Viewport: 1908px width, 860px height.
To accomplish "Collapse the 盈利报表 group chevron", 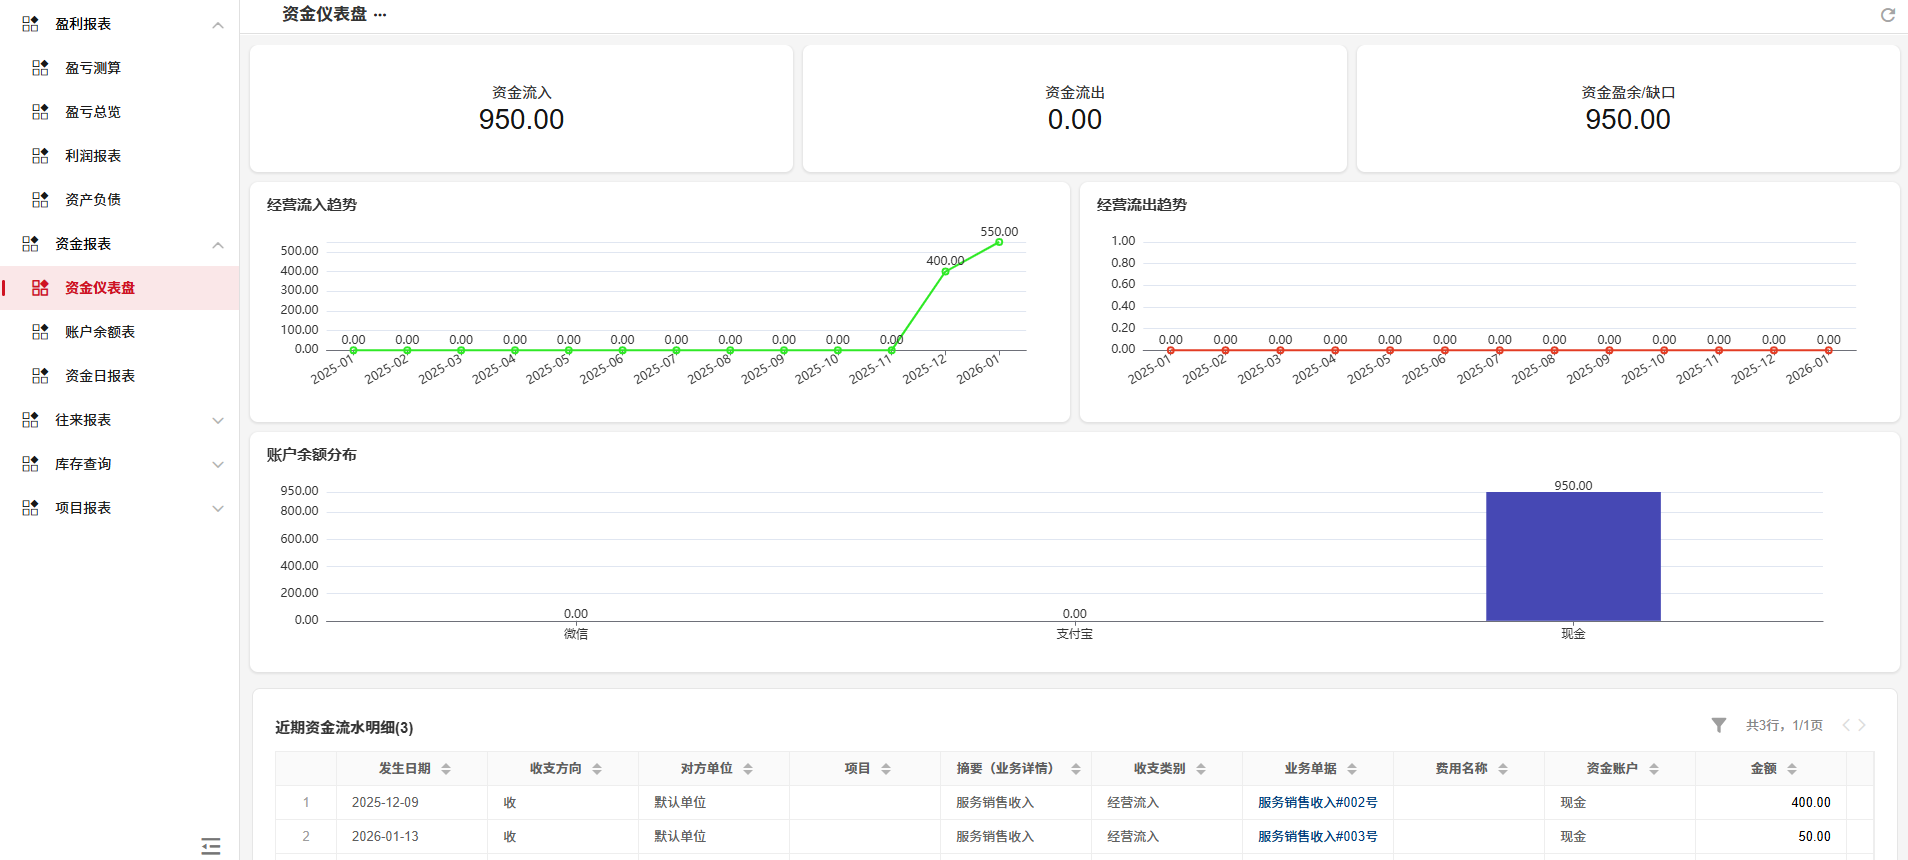I will [x=218, y=24].
